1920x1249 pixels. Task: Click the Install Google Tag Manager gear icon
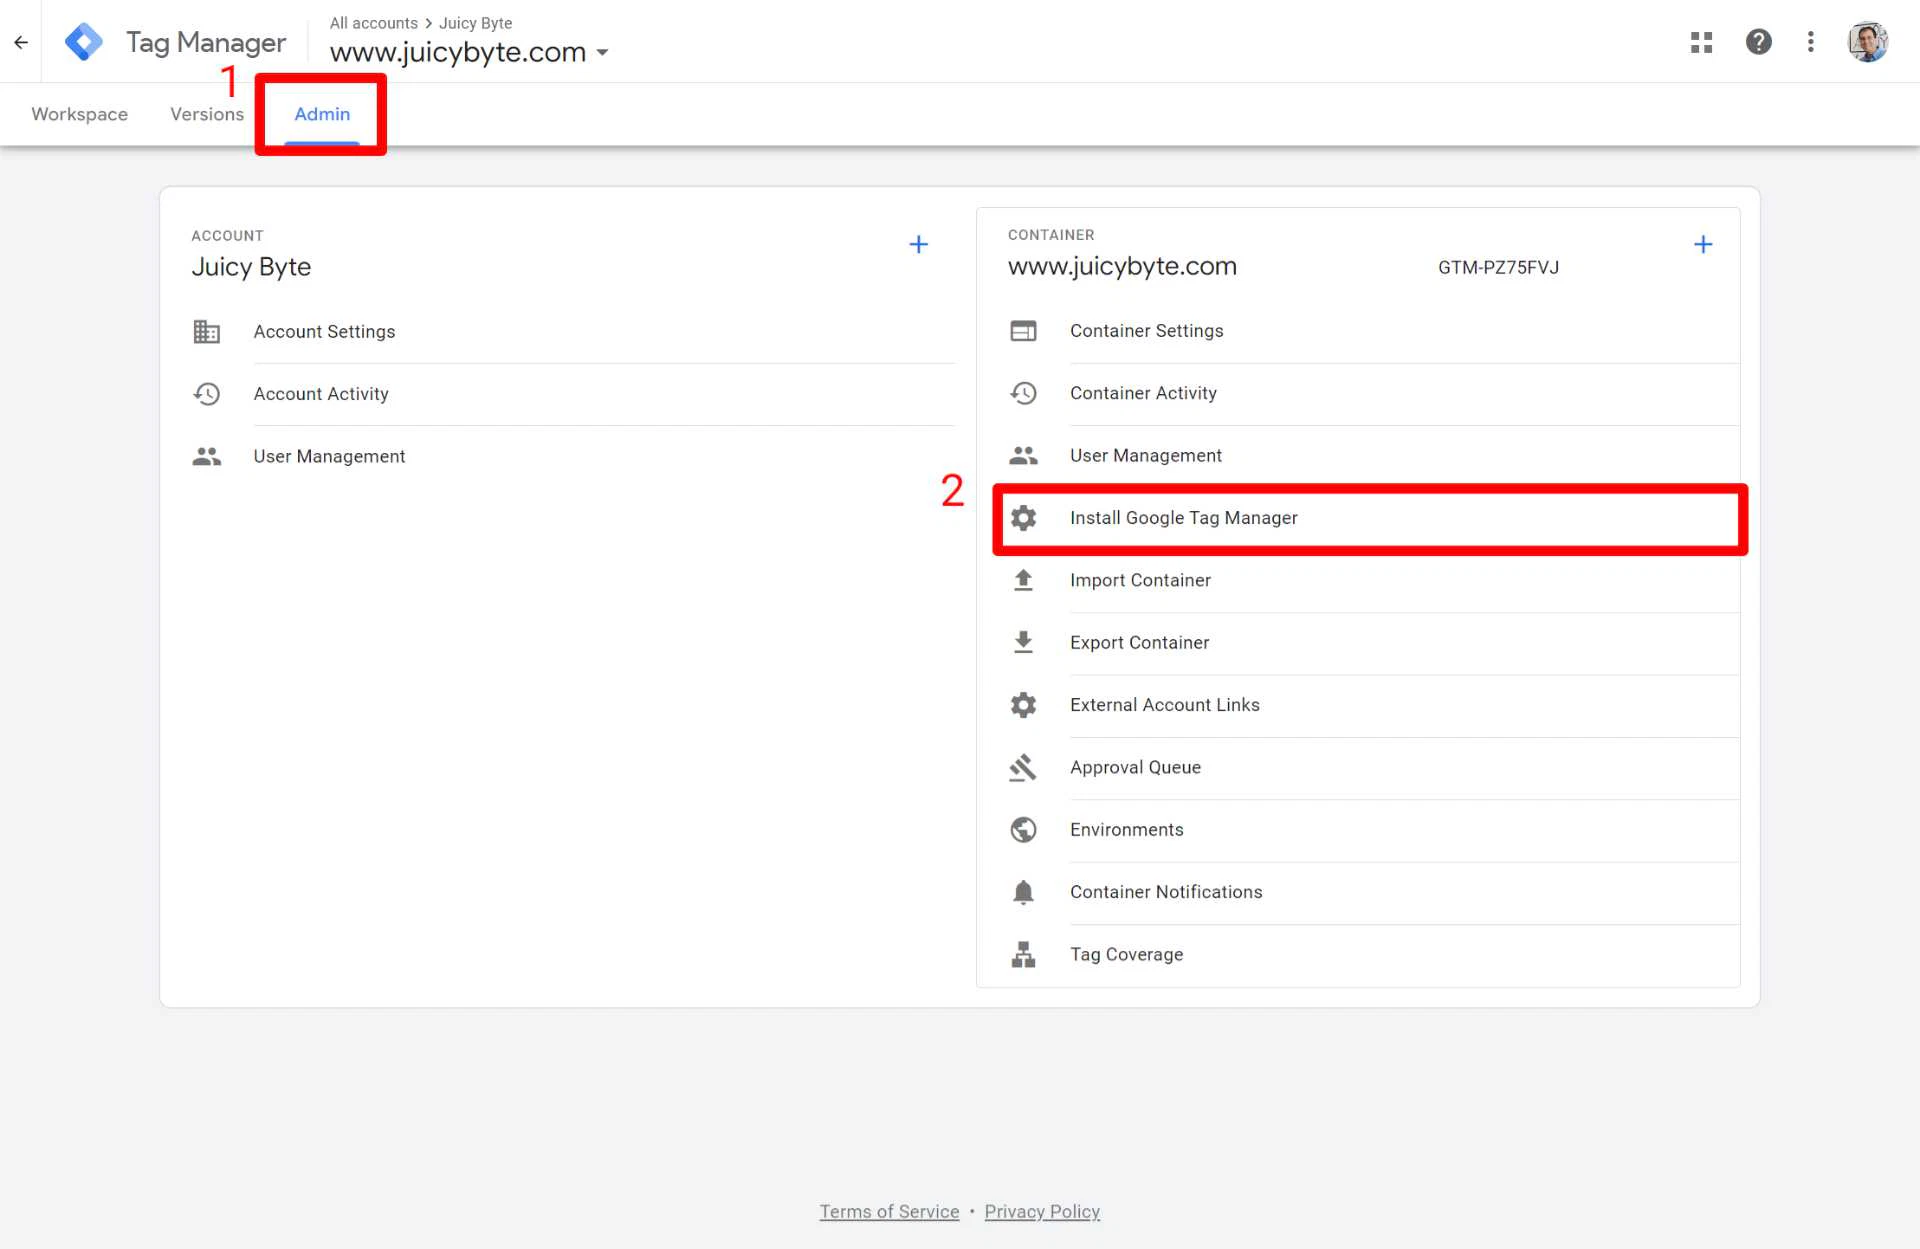[x=1023, y=518]
